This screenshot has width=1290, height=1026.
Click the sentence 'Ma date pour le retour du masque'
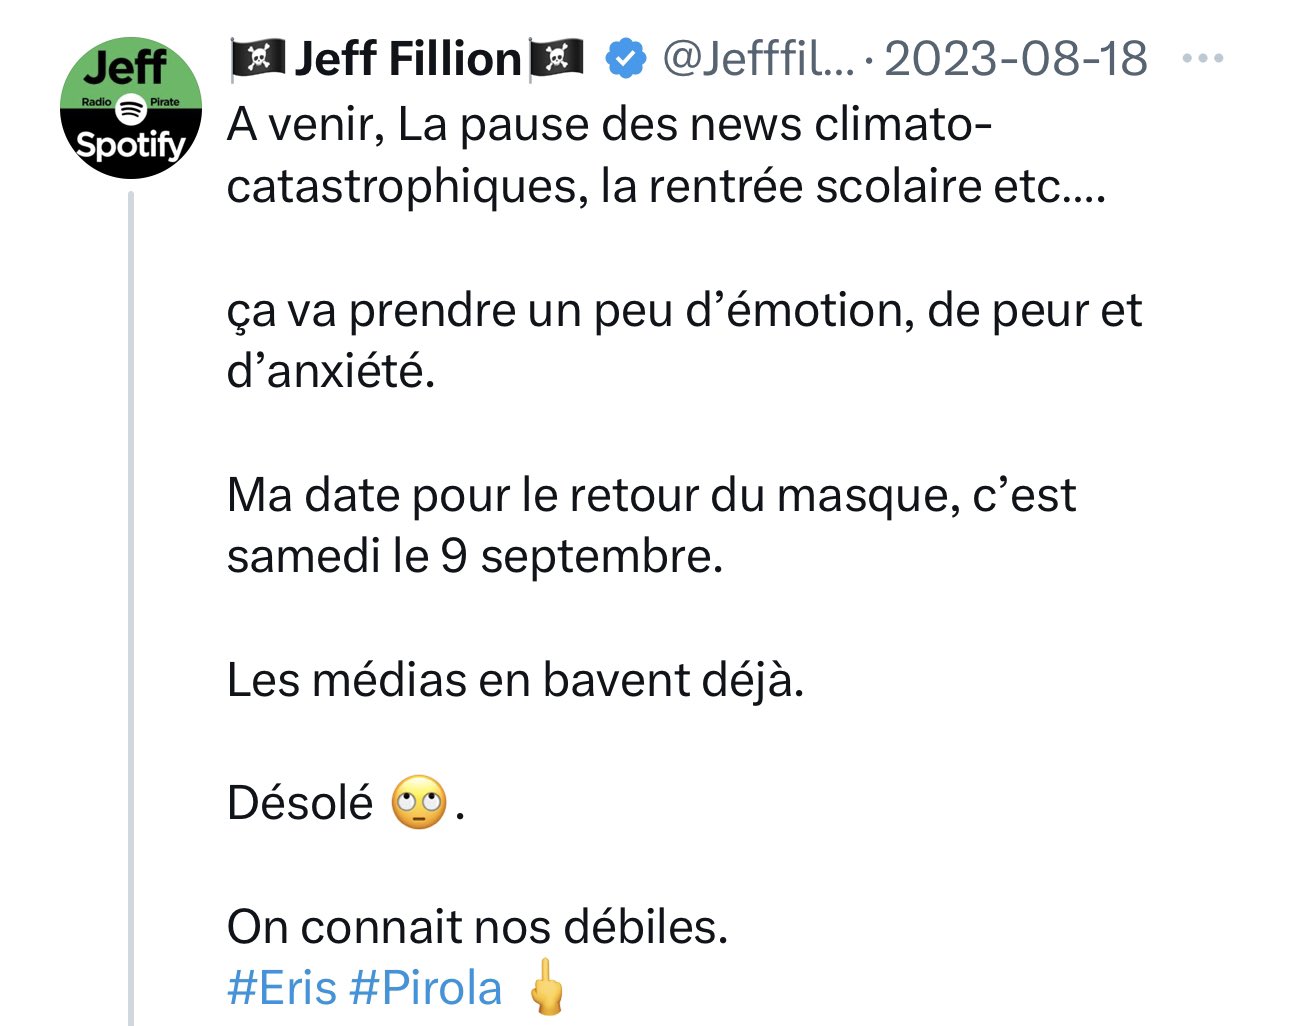[x=651, y=496]
